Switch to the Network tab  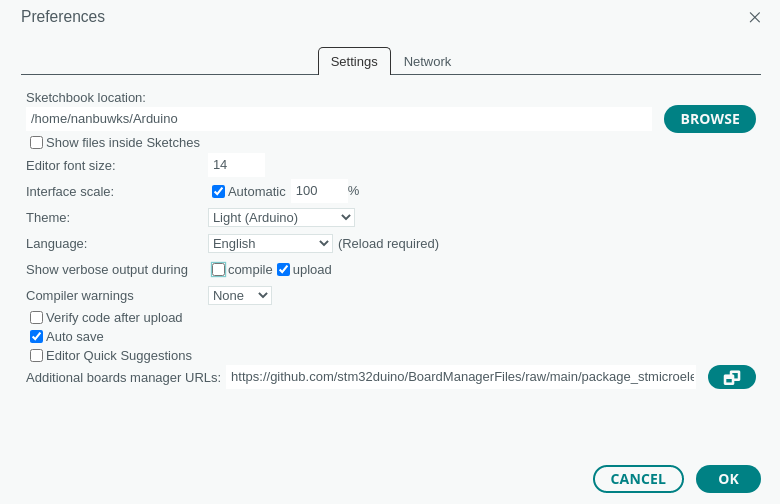[x=427, y=61]
